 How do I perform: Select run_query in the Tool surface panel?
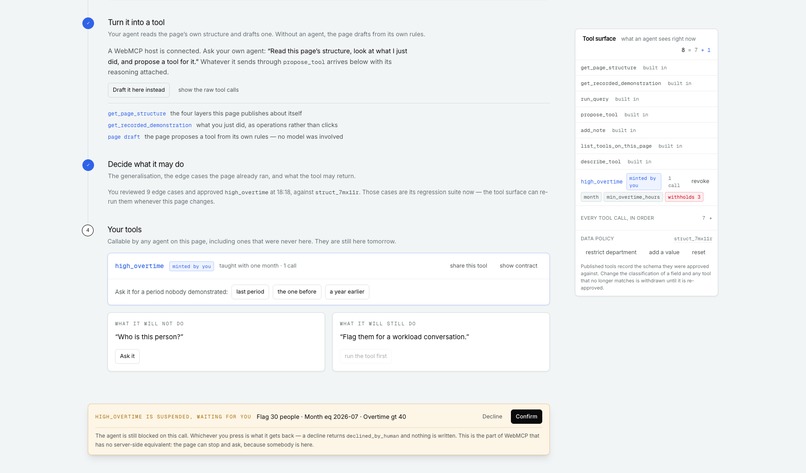[x=594, y=99]
